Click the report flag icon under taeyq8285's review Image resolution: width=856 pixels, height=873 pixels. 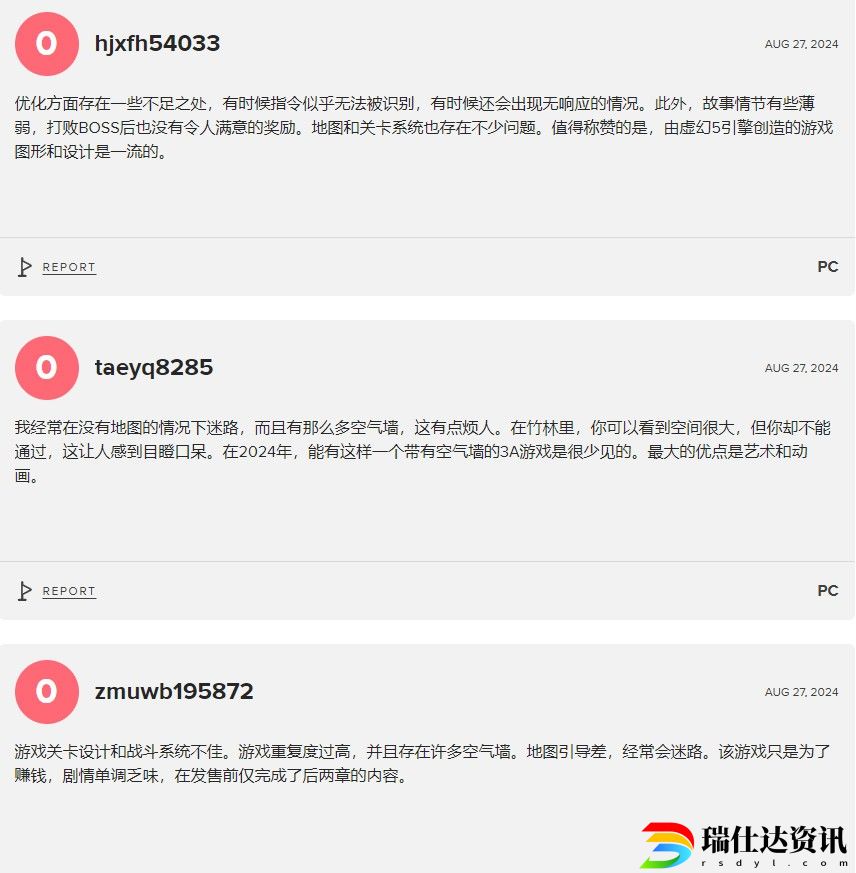[25, 591]
